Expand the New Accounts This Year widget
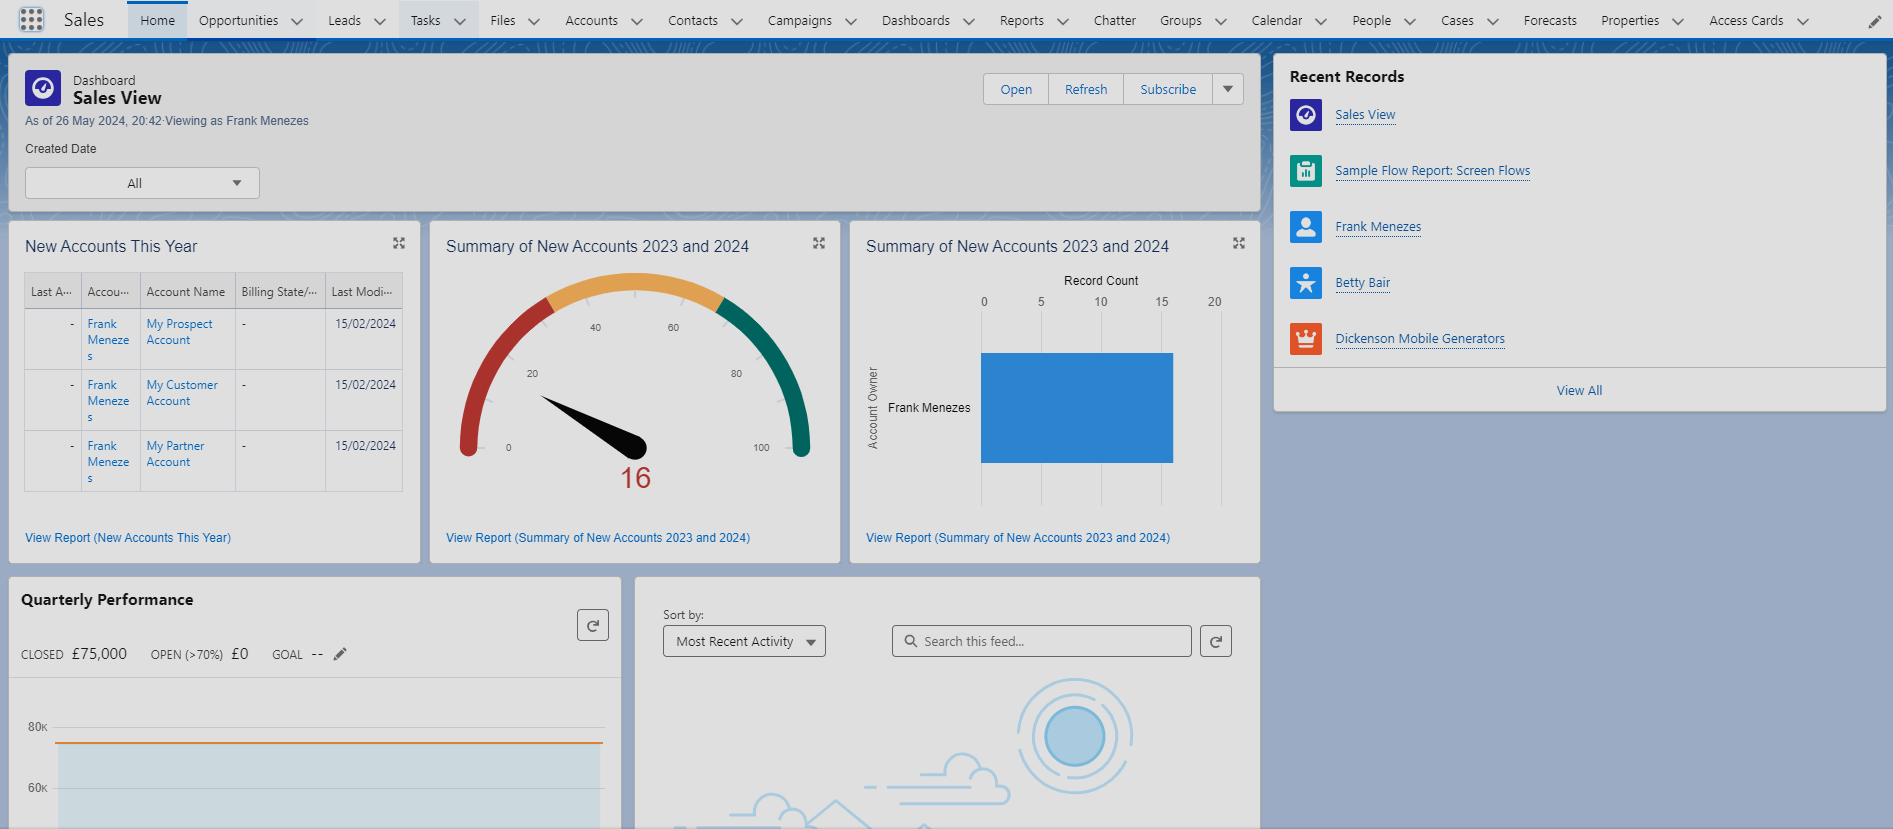This screenshot has height=829, width=1893. tap(399, 243)
